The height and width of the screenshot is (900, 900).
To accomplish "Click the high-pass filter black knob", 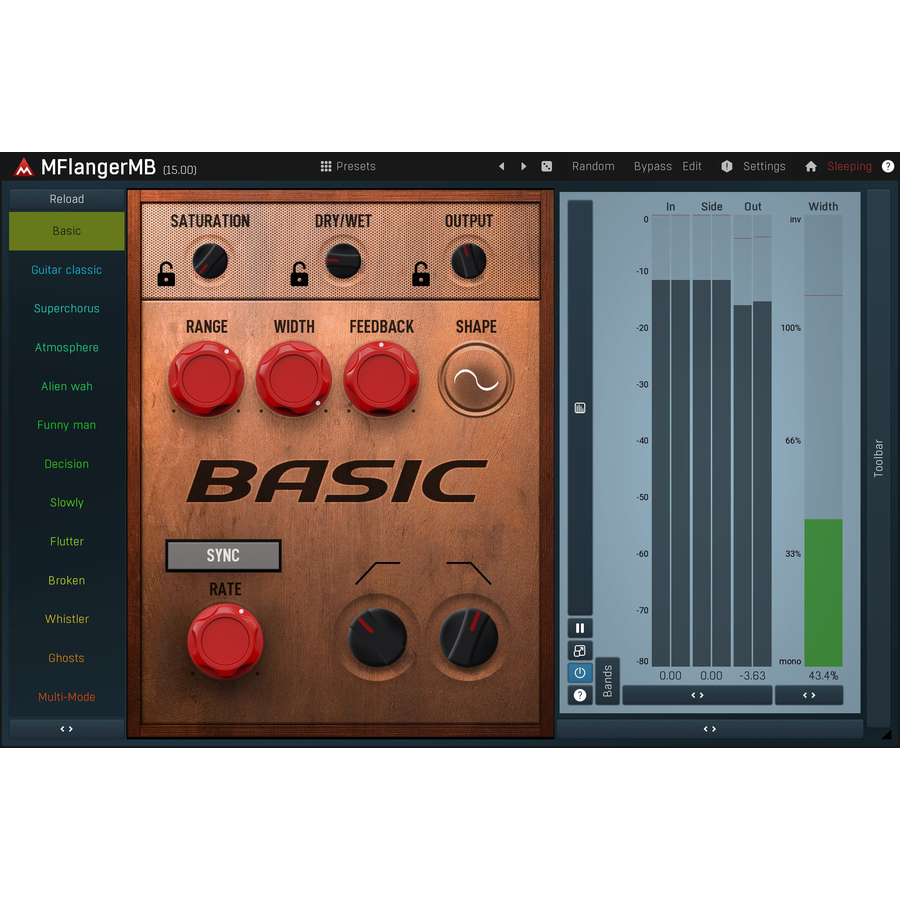I will click(x=377, y=638).
